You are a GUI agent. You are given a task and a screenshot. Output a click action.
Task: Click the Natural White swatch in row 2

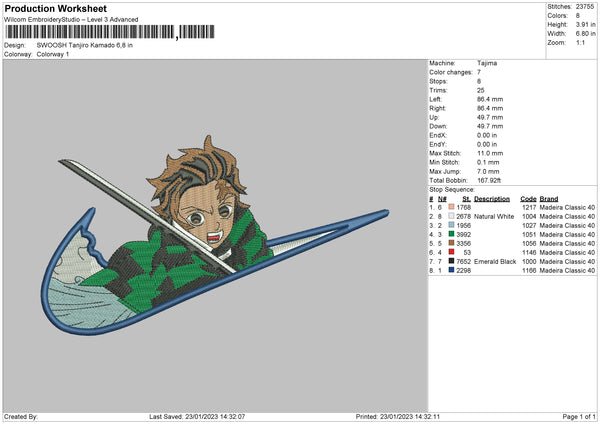[x=451, y=216]
